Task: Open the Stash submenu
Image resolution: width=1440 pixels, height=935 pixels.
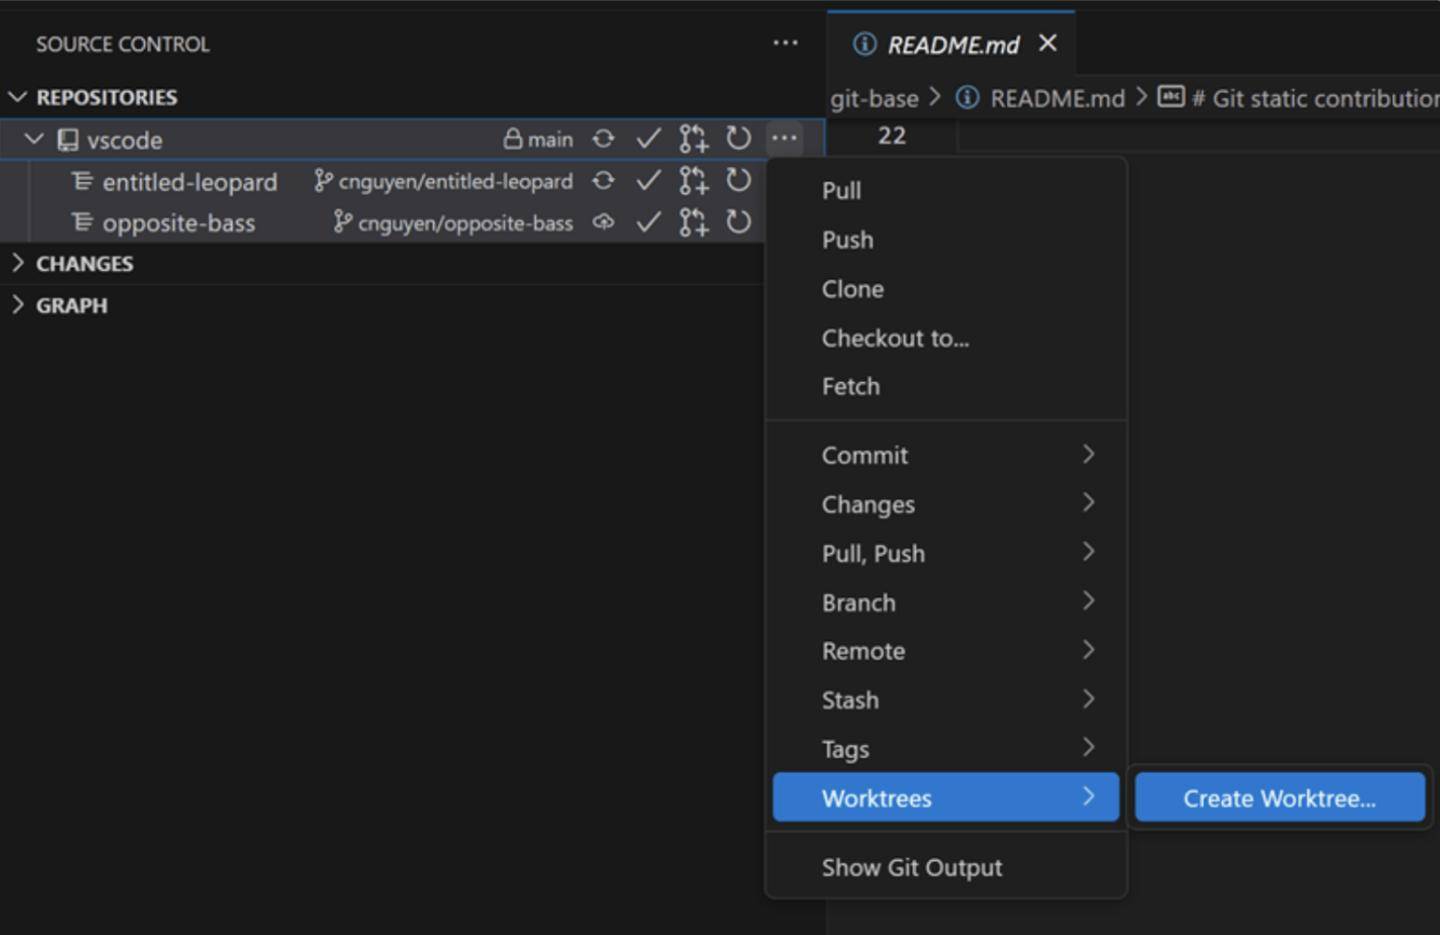Action: (946, 700)
